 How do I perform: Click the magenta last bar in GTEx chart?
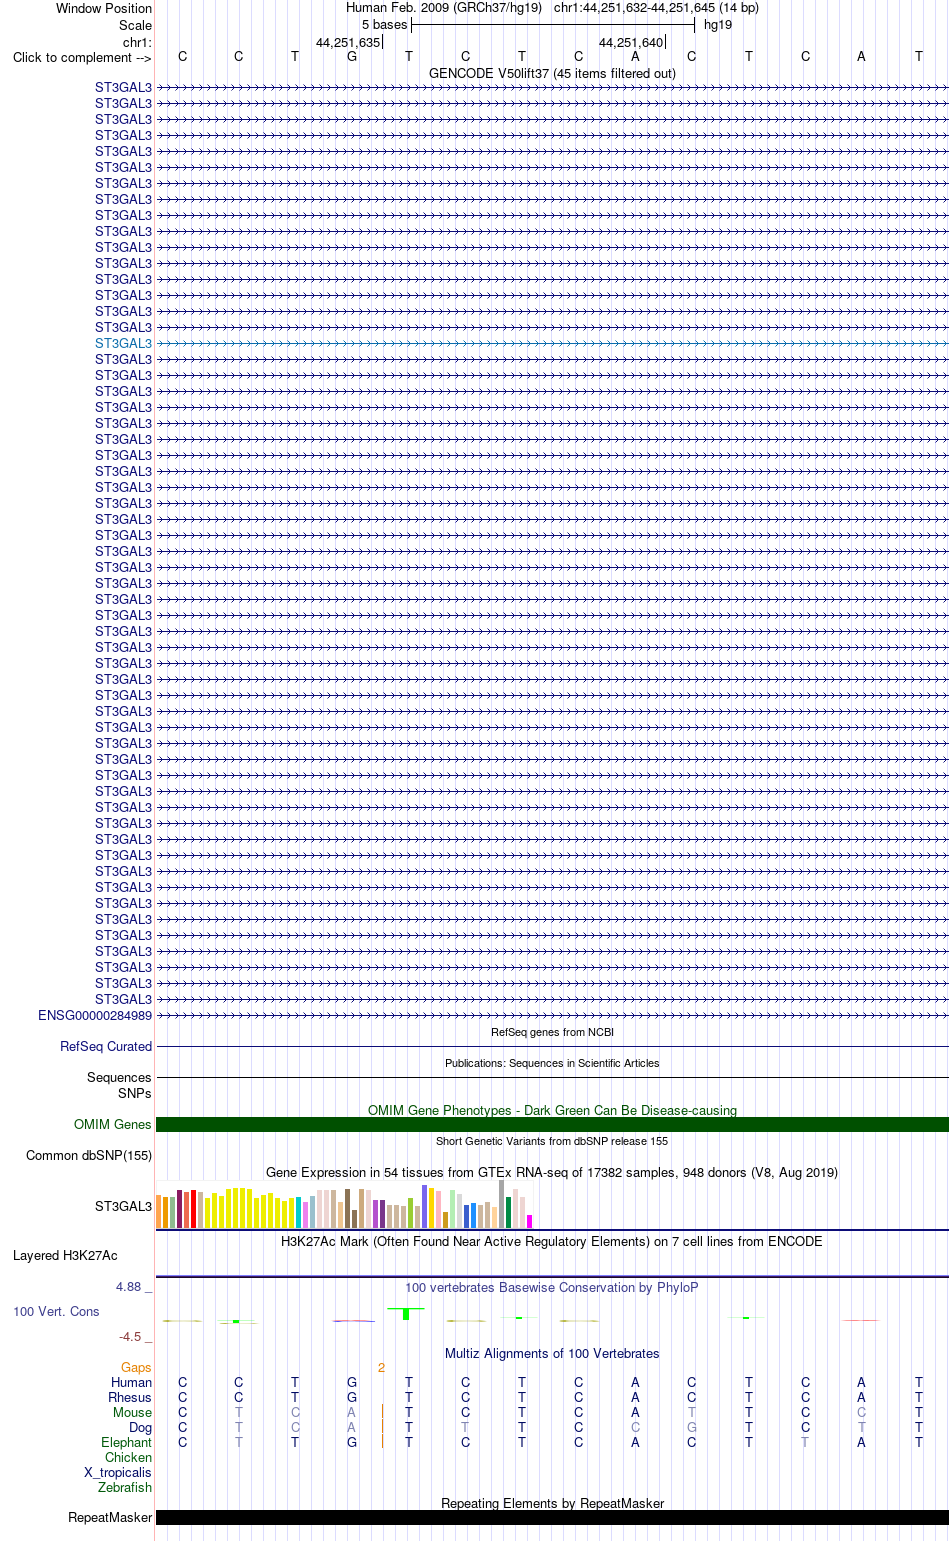[x=529, y=1221]
